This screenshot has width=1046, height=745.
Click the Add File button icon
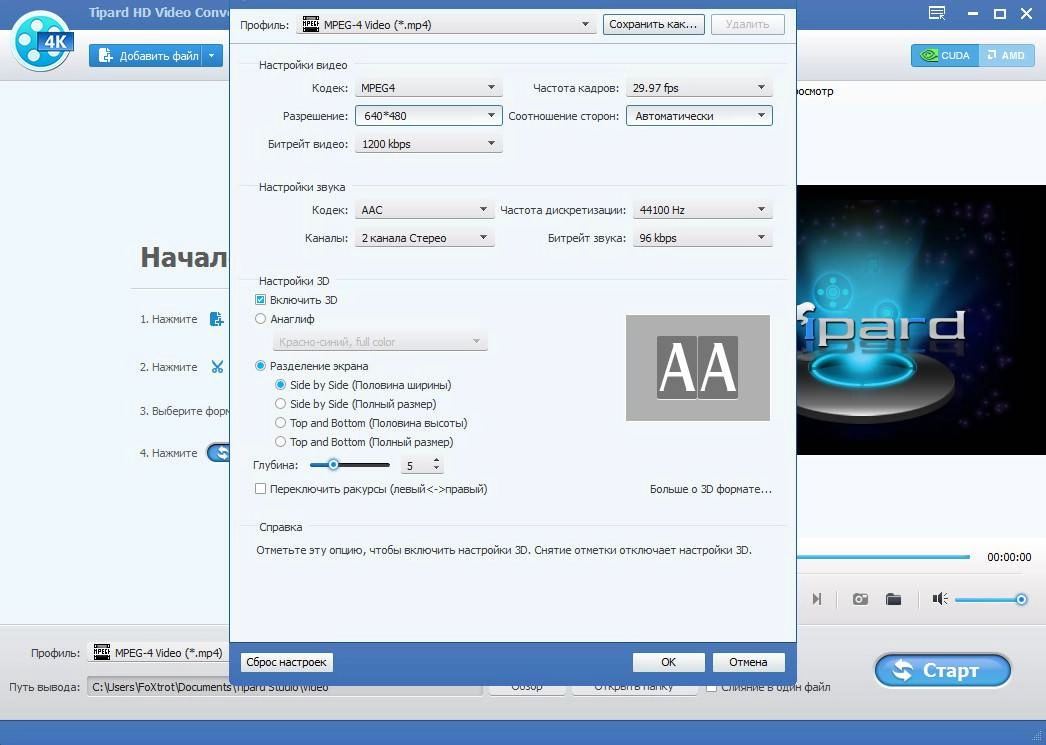coord(105,56)
